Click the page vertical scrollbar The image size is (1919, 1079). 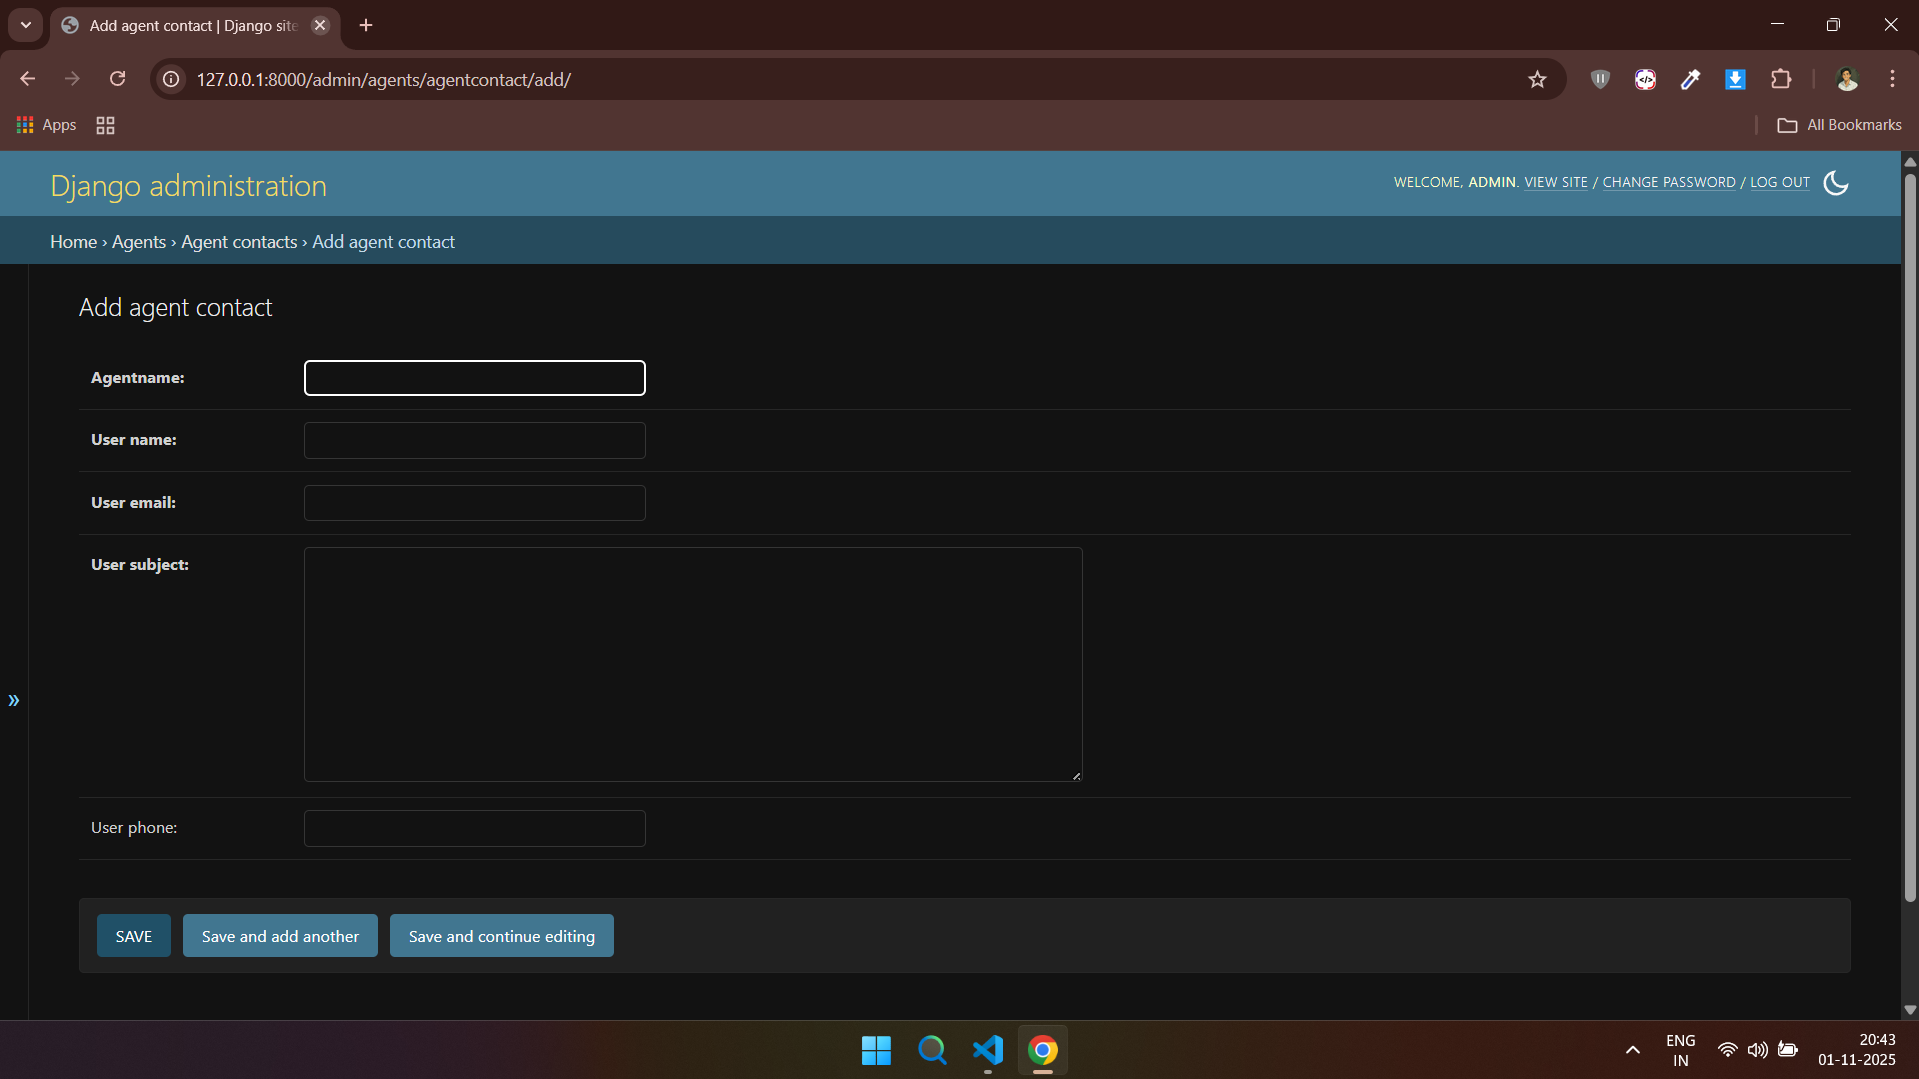[1910, 538]
